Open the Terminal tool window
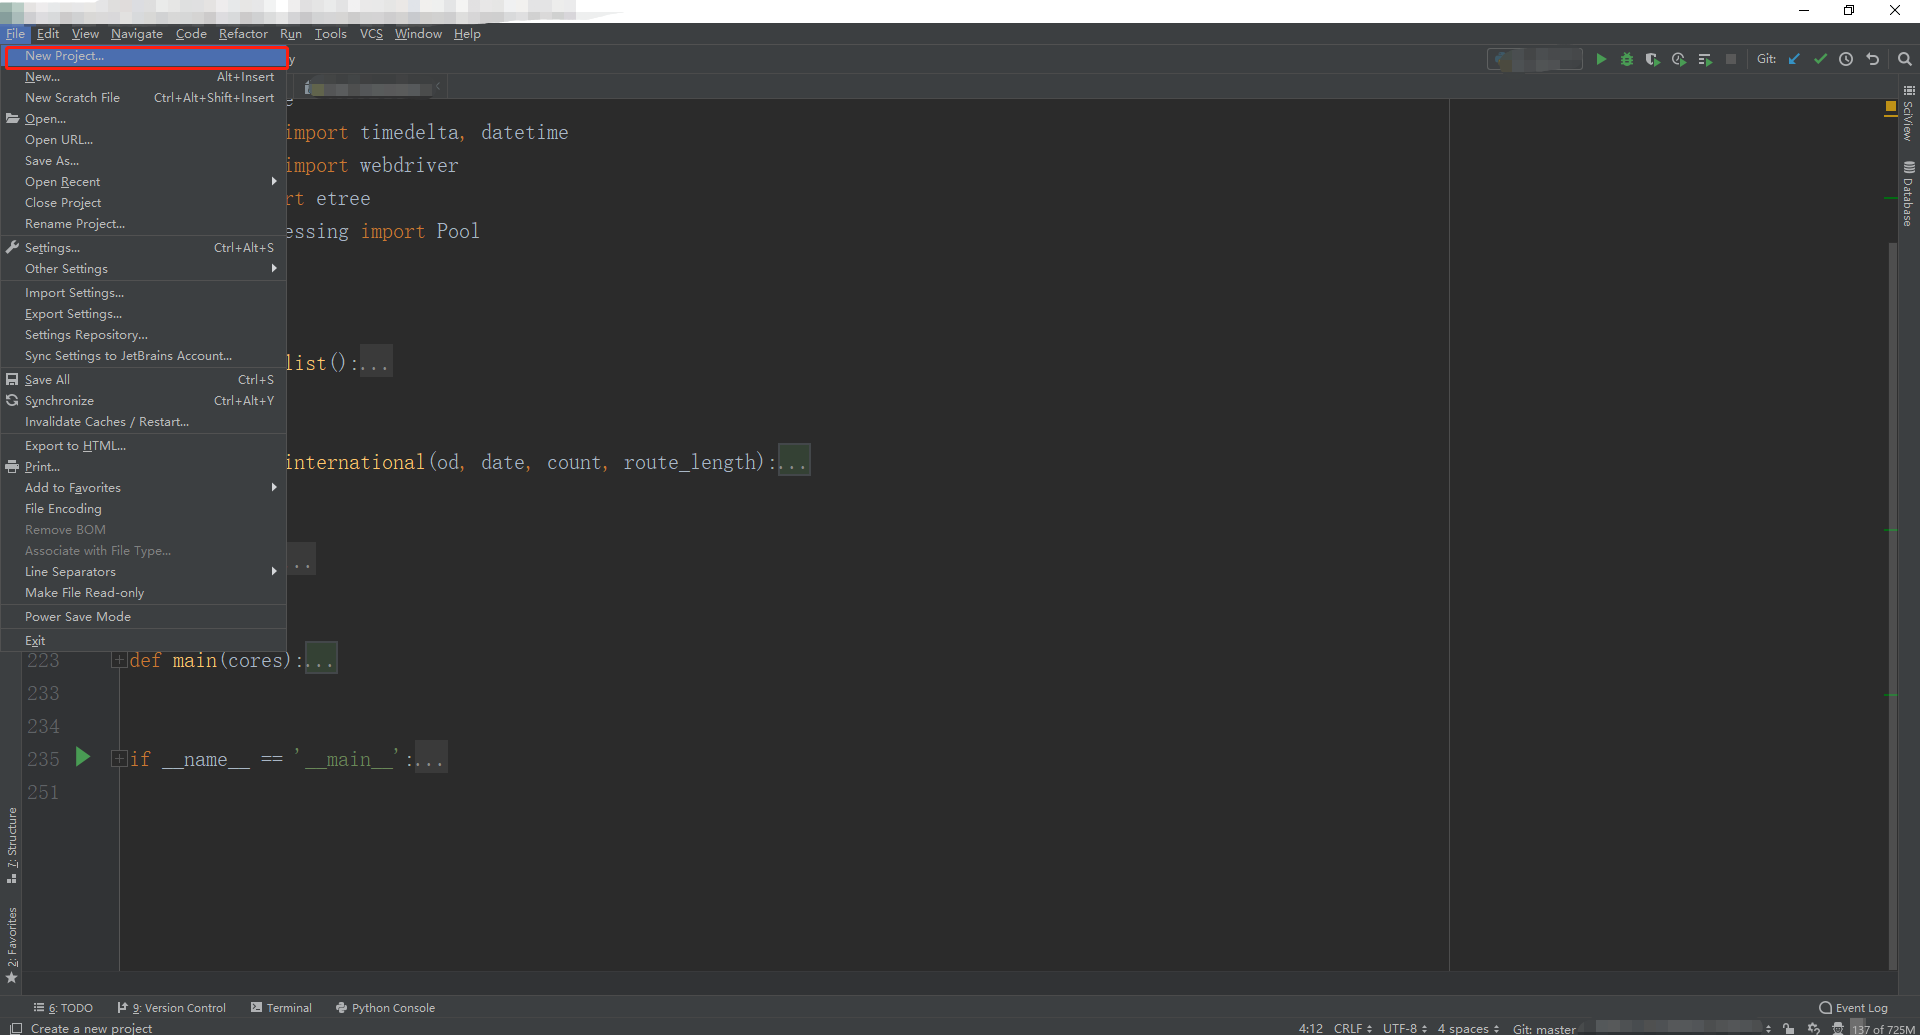Image resolution: width=1920 pixels, height=1035 pixels. point(282,1008)
